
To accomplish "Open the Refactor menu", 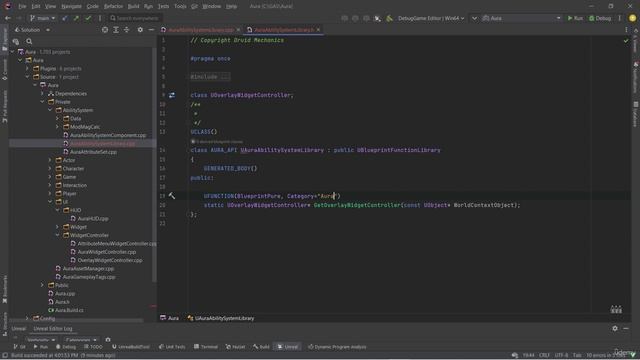I will coord(113,6).
